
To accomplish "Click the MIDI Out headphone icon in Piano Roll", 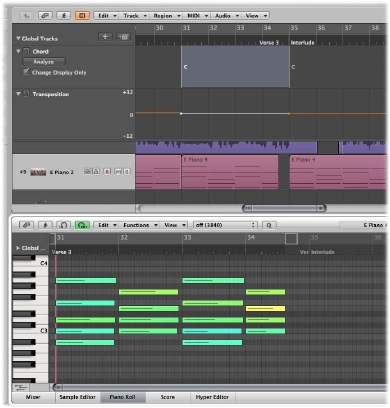I will coord(64,225).
